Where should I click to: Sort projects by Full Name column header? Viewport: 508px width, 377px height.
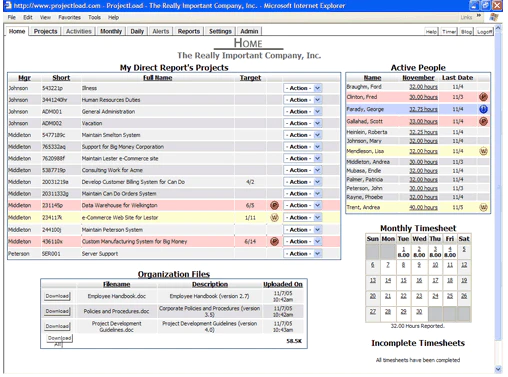click(158, 78)
